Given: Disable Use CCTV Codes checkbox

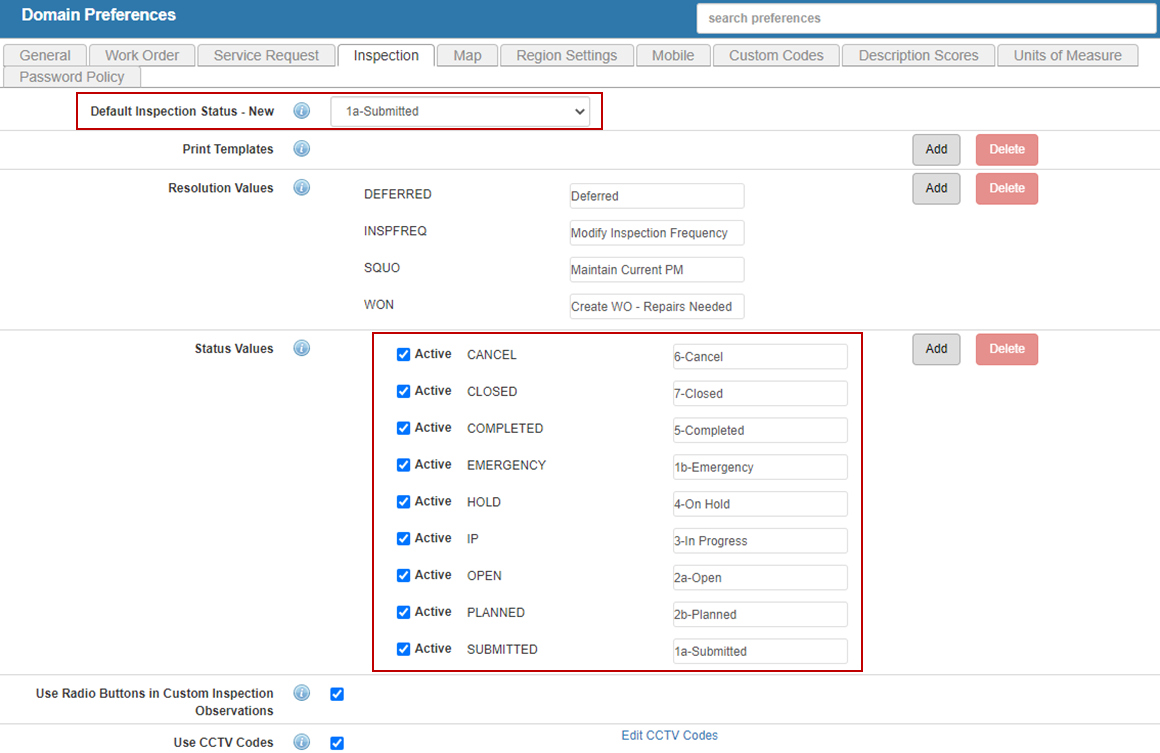Looking at the screenshot, I should coord(337,743).
